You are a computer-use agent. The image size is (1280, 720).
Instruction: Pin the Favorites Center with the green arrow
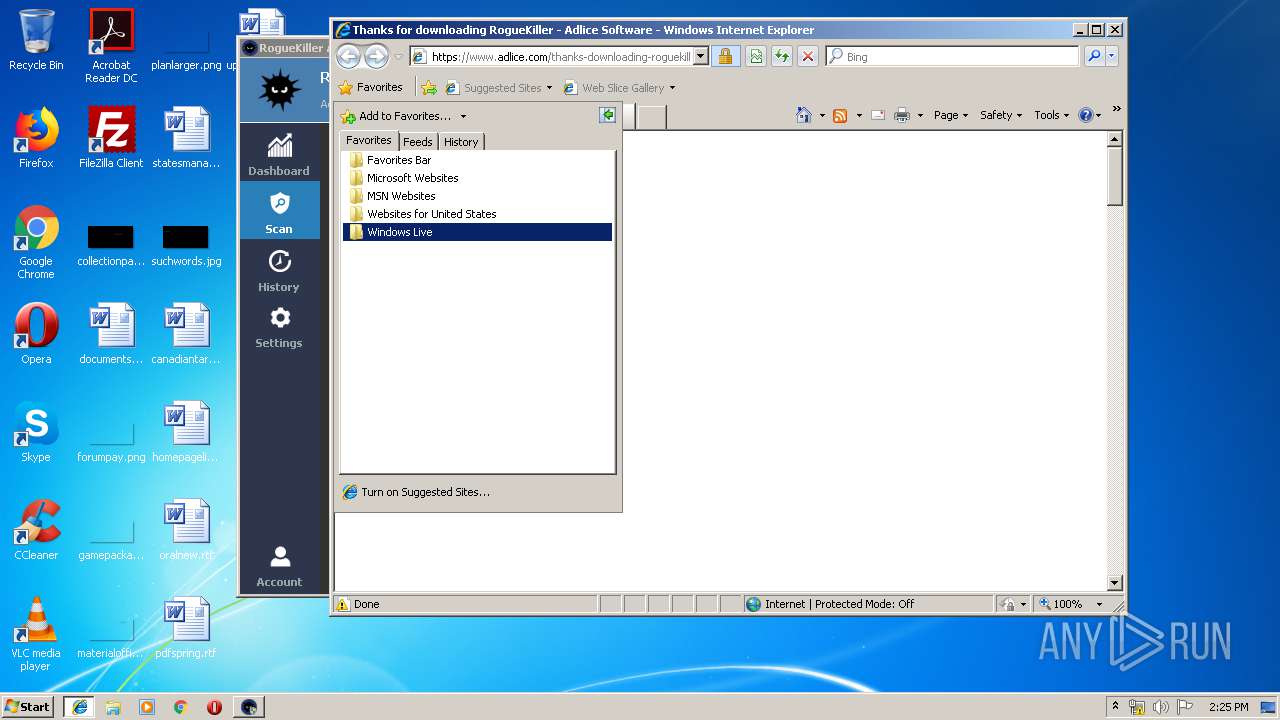coord(607,116)
